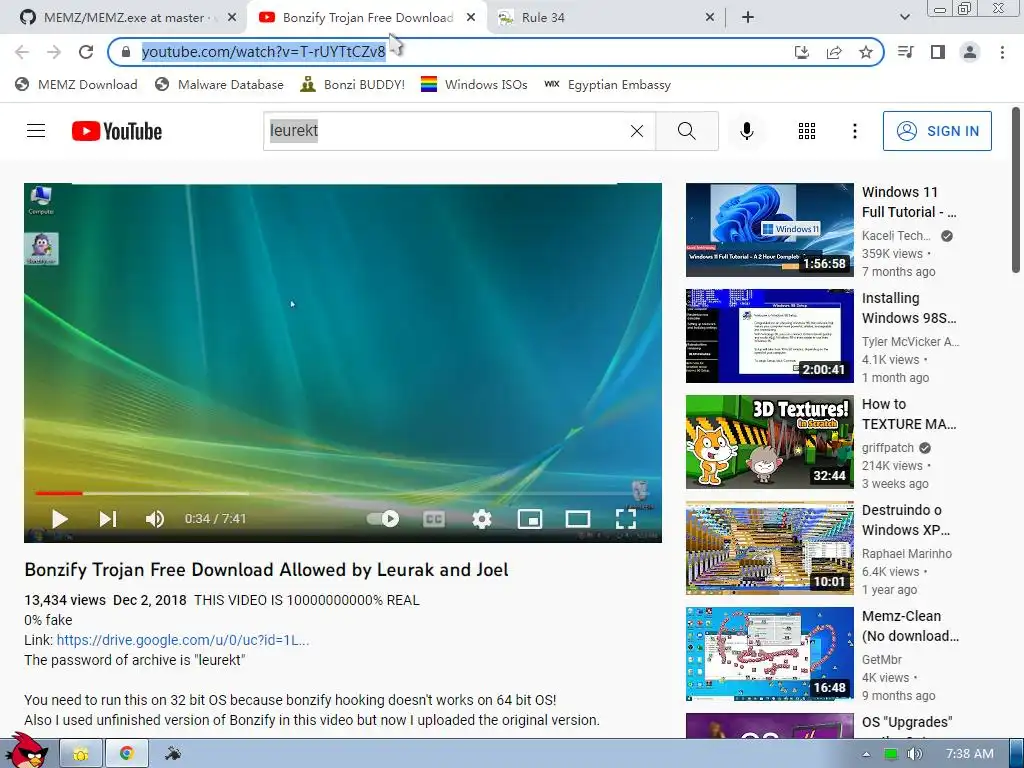Search by voice with the microphone
Image resolution: width=1024 pixels, height=768 pixels.
tap(746, 131)
